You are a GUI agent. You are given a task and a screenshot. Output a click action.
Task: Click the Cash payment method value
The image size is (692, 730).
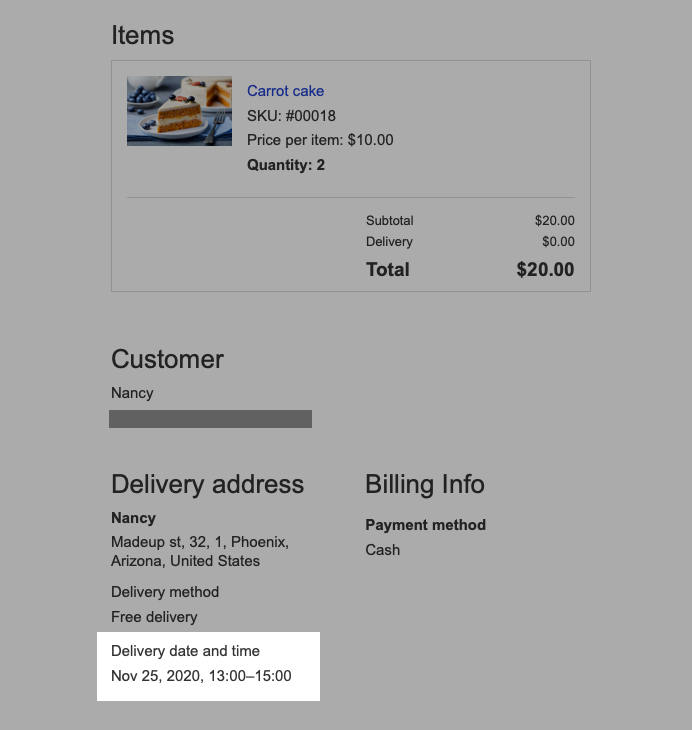382,550
